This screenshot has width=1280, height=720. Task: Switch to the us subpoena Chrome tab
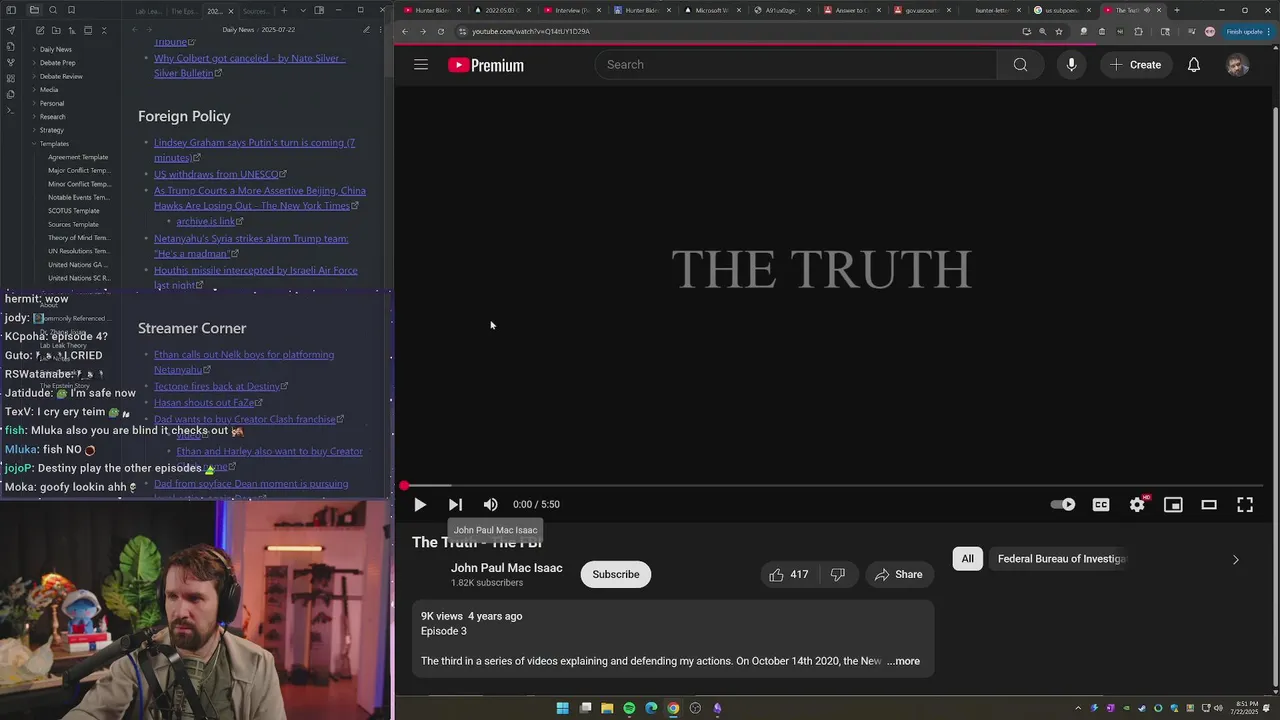click(x=1062, y=10)
